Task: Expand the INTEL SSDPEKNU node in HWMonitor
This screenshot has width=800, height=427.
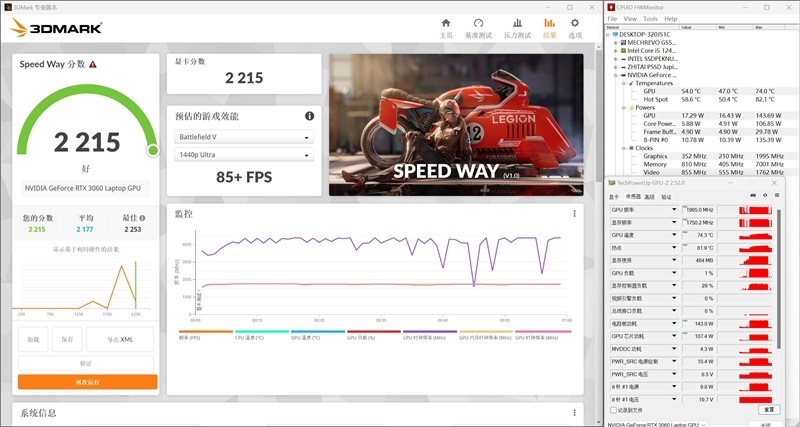Action: point(616,59)
